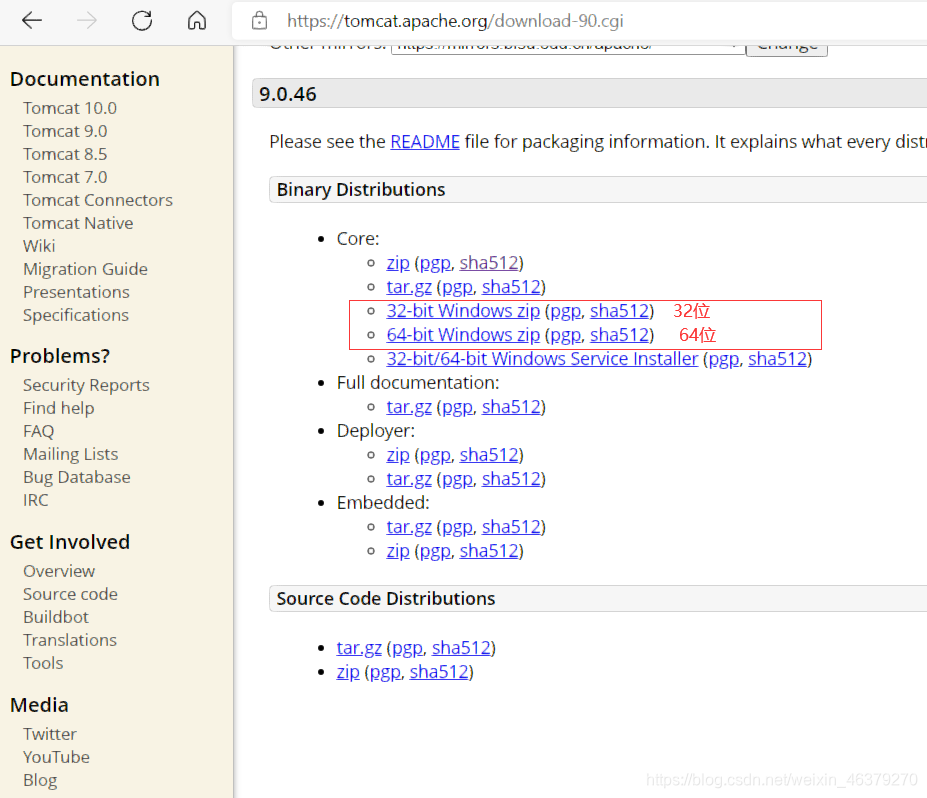Reload the page with the refresh icon
The height and width of the screenshot is (798, 927).
[x=142, y=21]
